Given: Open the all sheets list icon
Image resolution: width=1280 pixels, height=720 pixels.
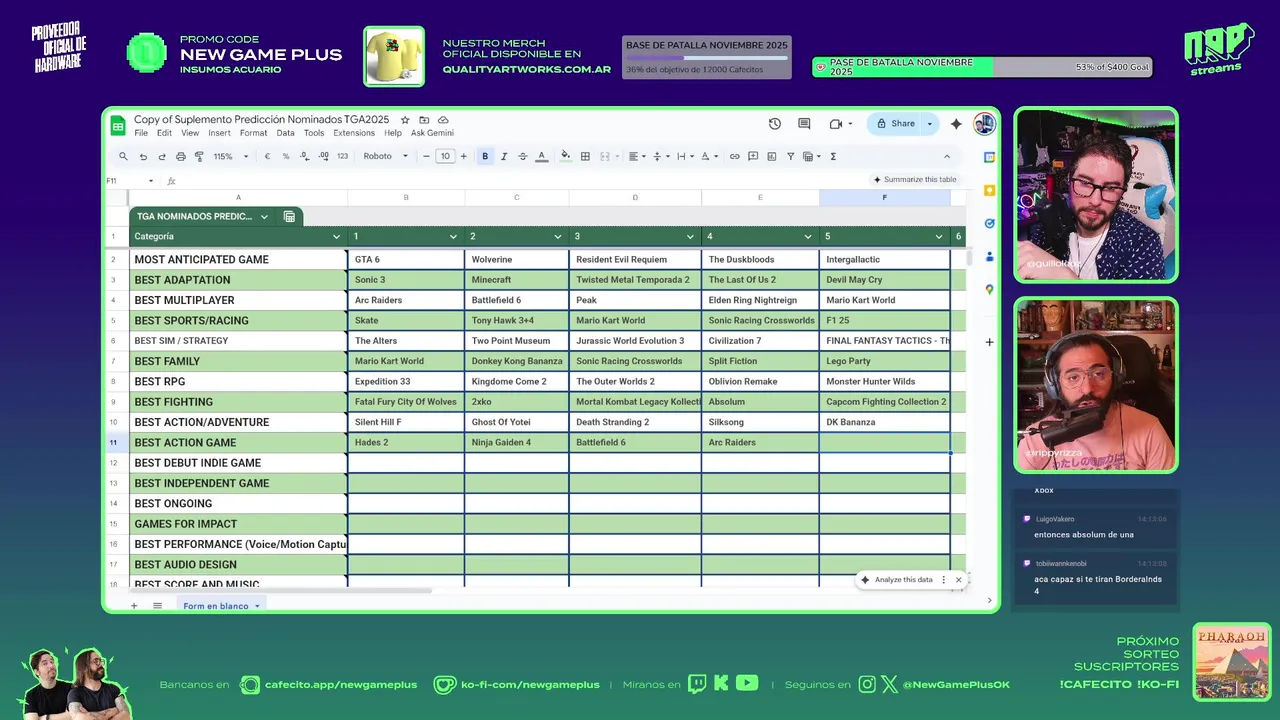Looking at the screenshot, I should click(x=157, y=606).
